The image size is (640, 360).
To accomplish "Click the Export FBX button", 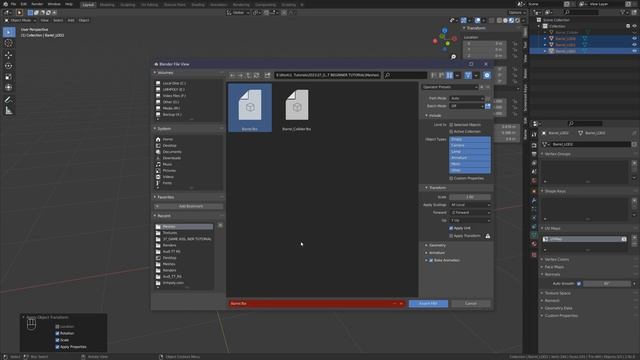I will pos(428,304).
